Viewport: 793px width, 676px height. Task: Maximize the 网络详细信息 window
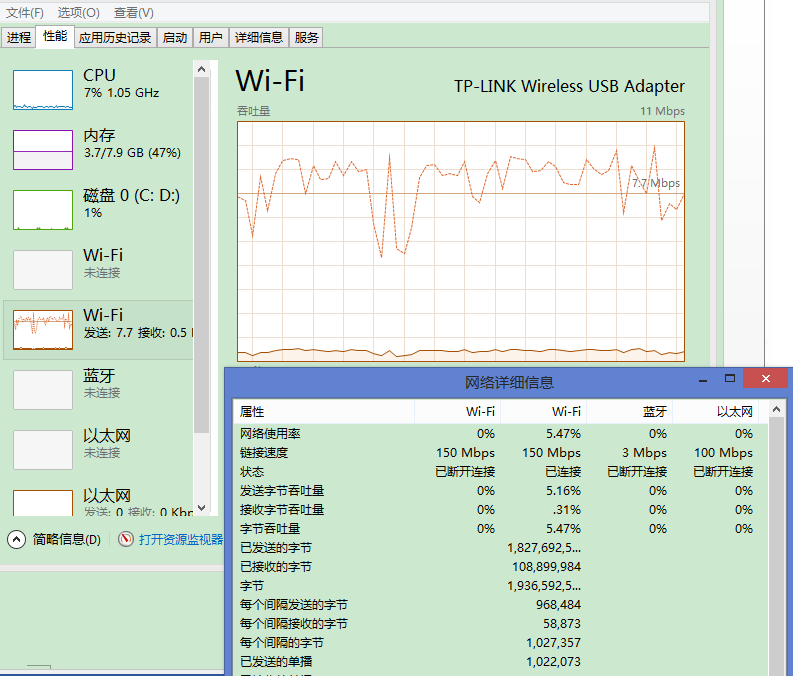point(730,379)
